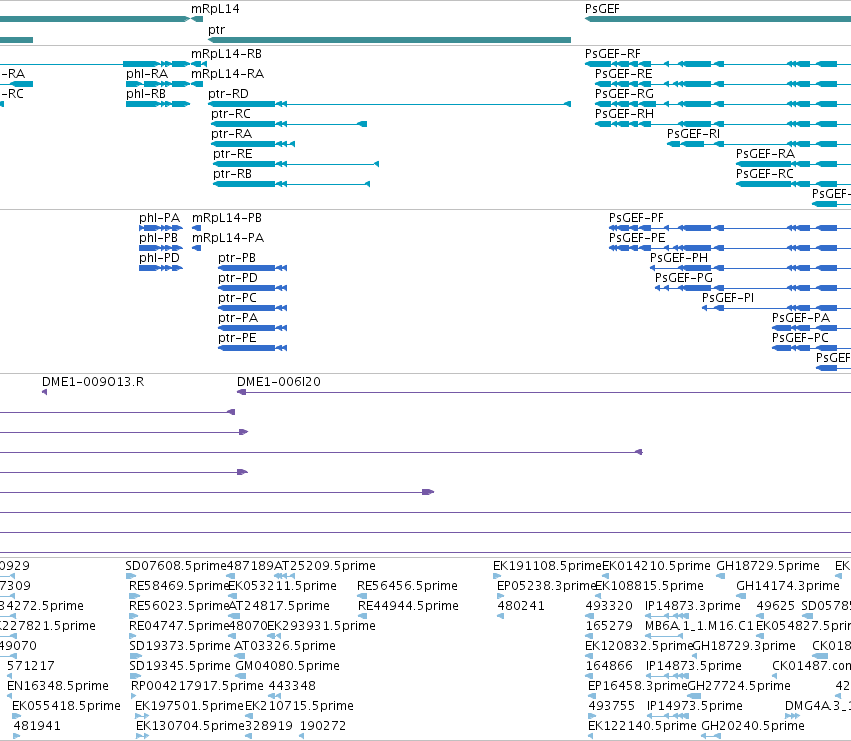Select the SD07608.5prime EST label

(x=176, y=566)
